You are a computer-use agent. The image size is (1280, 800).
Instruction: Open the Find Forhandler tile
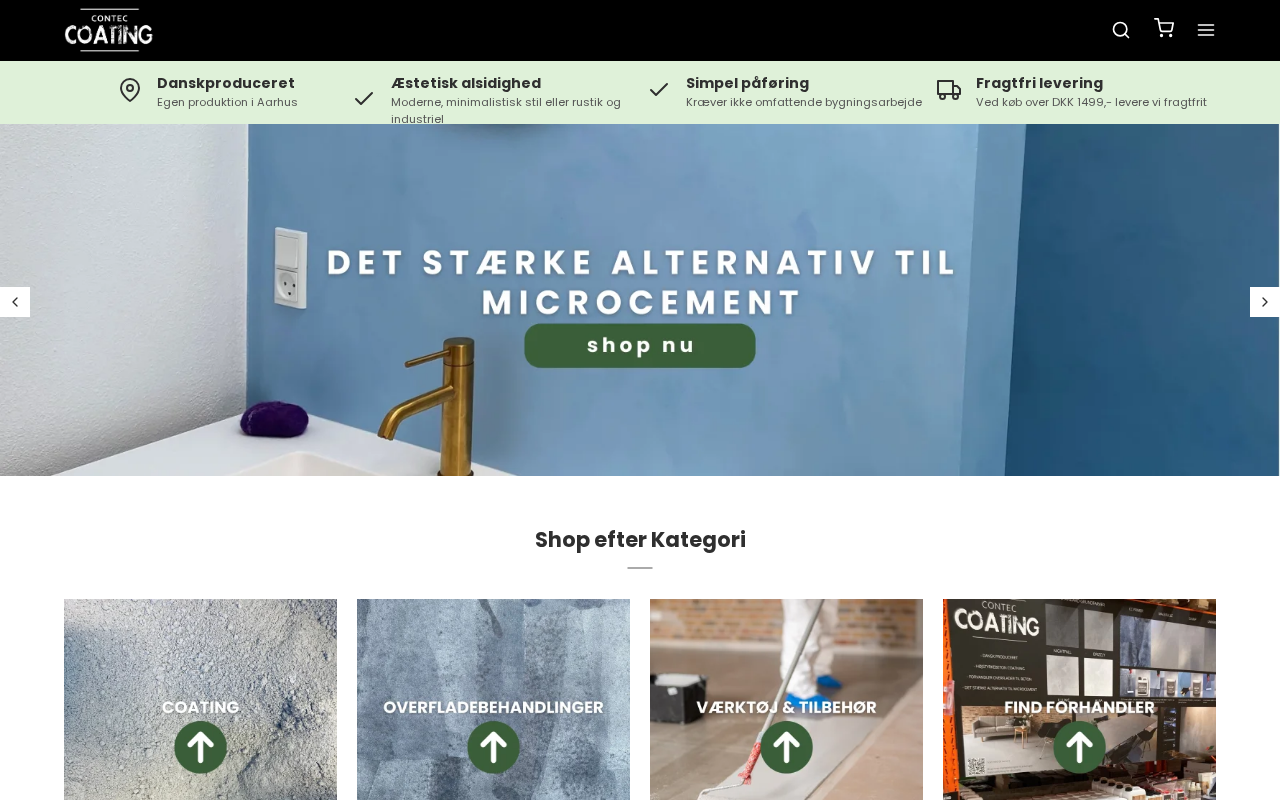[1080, 700]
